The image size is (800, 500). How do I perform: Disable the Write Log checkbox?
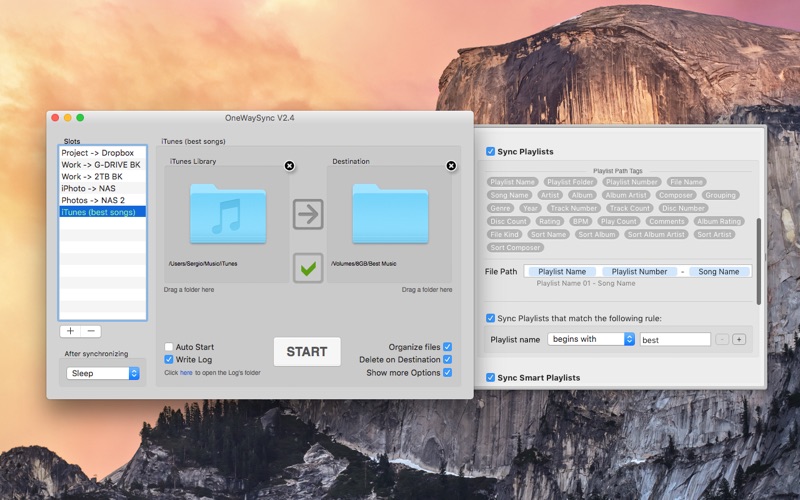tap(169, 359)
